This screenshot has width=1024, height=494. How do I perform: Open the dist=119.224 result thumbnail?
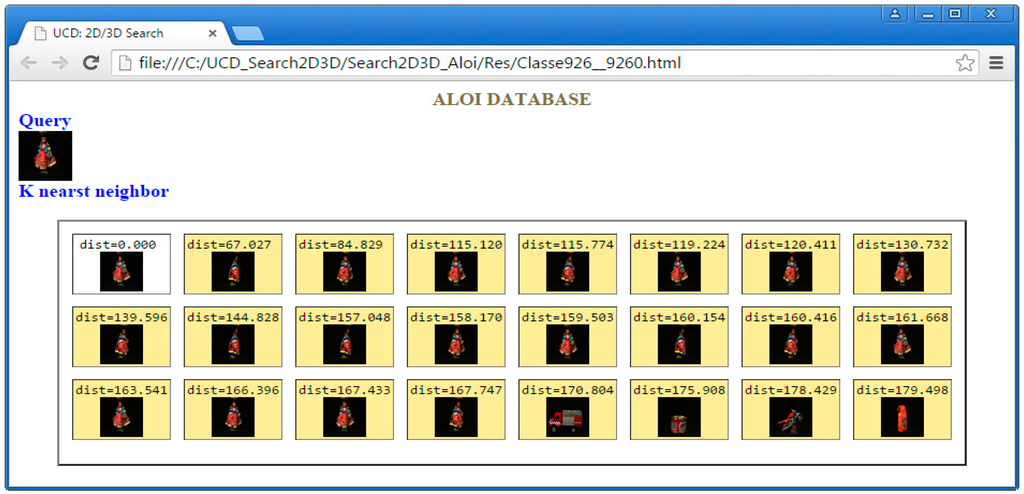coord(679,271)
